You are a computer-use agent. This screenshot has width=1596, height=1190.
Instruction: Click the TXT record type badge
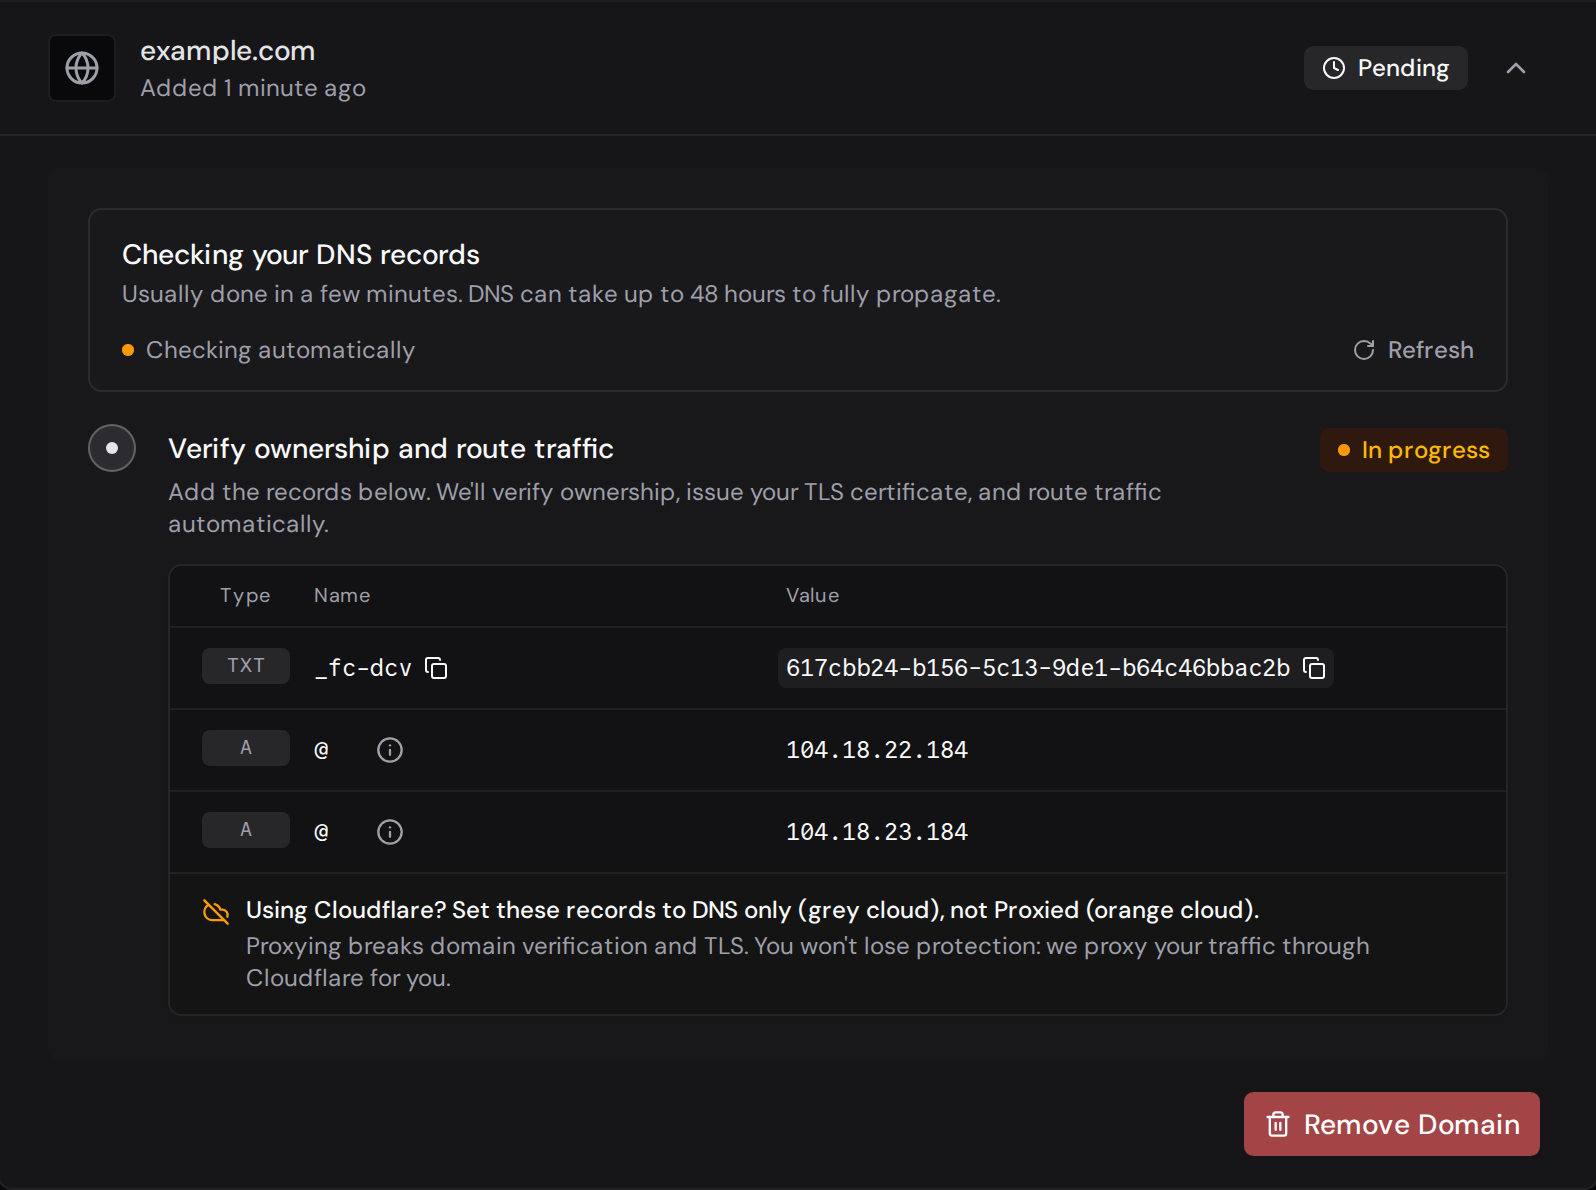tap(246, 666)
